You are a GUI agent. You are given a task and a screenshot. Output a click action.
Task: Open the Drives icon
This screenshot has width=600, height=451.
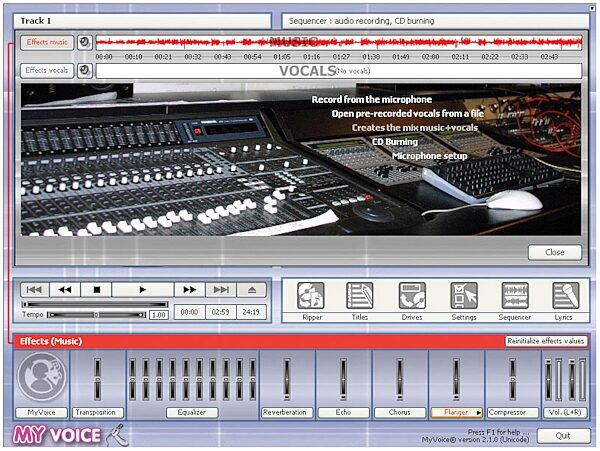[412, 295]
